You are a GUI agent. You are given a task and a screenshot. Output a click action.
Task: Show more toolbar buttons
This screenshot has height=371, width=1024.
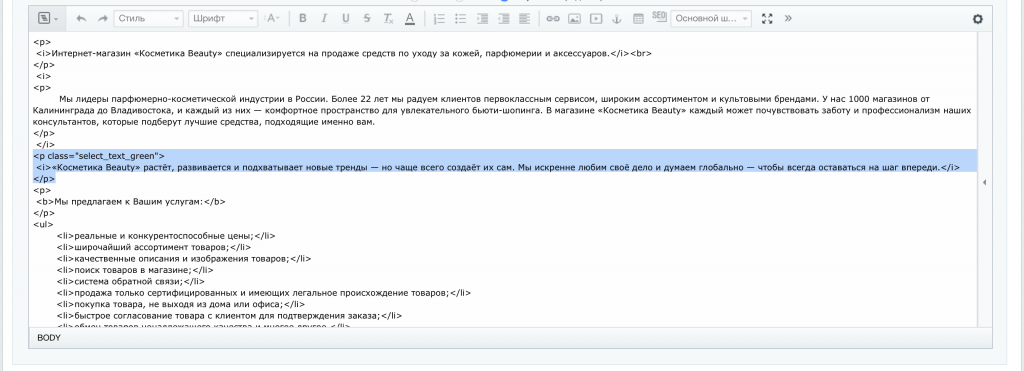pos(788,18)
